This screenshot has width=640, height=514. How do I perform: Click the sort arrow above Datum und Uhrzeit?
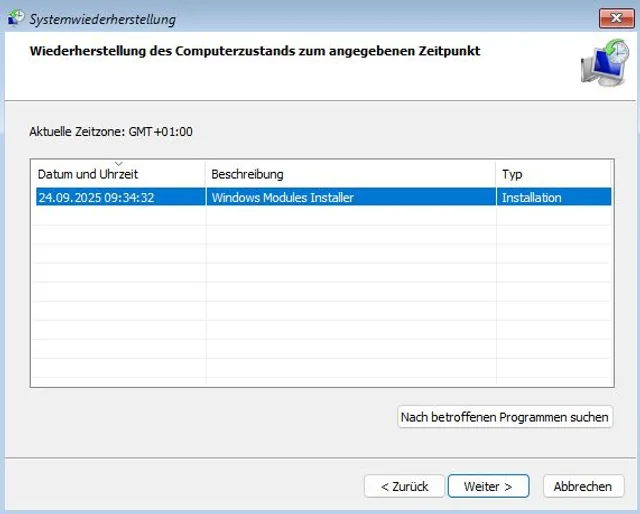tap(118, 163)
